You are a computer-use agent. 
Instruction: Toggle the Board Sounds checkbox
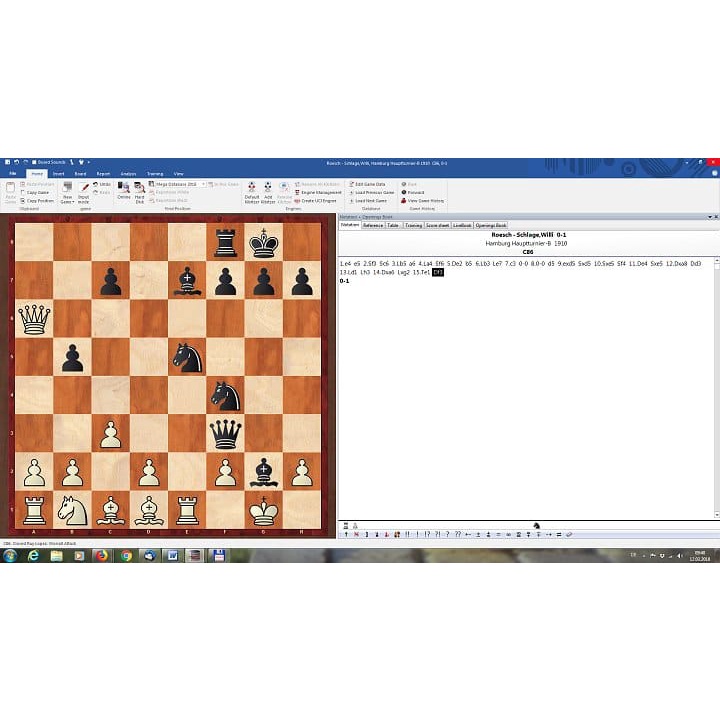point(49,162)
